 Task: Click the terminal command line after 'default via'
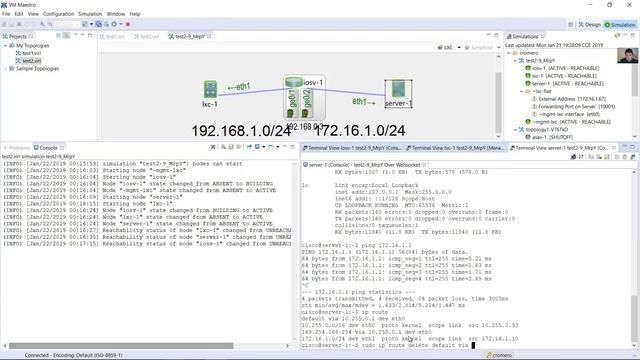click(473, 345)
